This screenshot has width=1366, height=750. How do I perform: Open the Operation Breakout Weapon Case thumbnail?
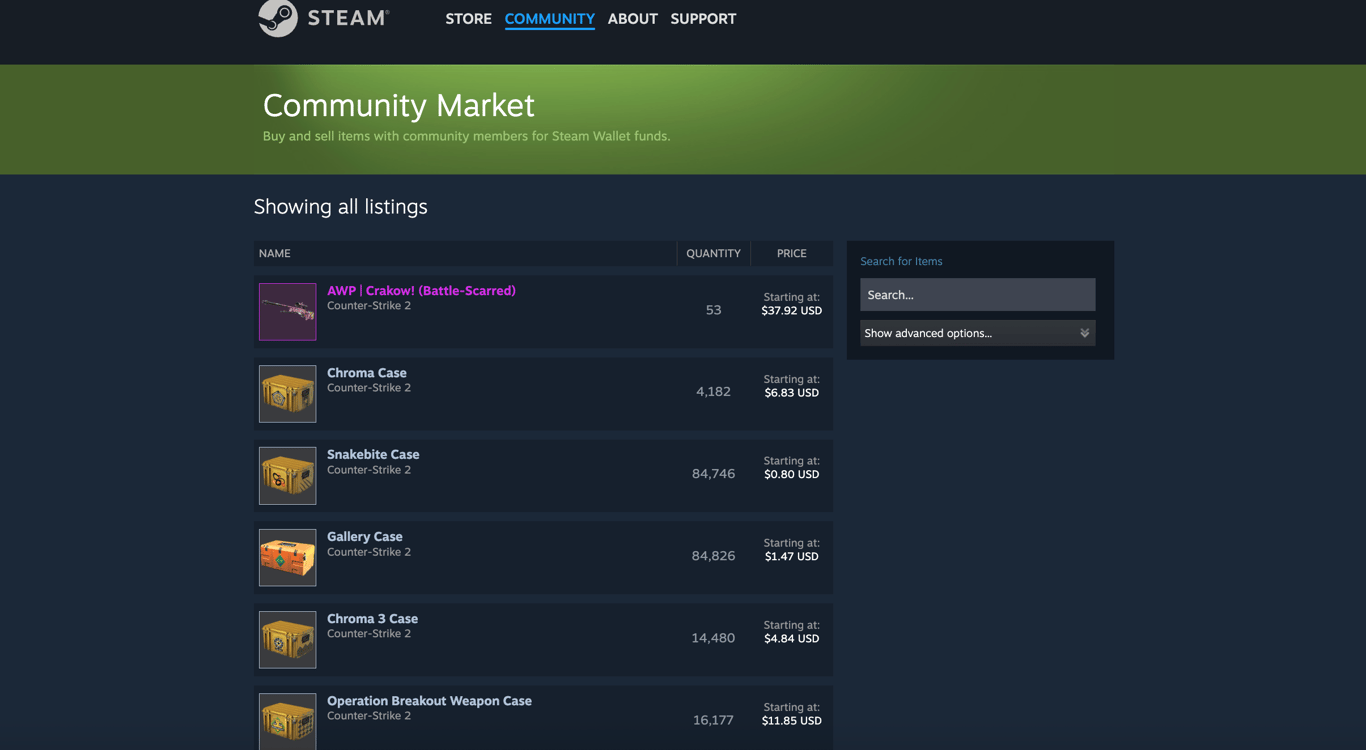tap(288, 721)
